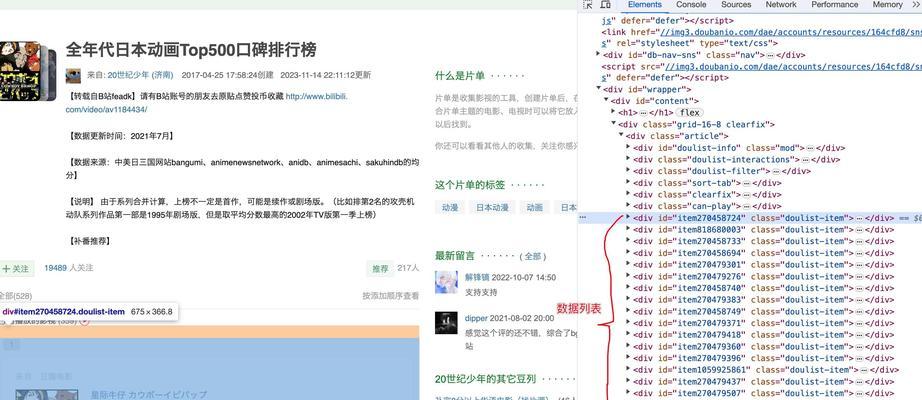
Task: Click the 关注 follow button
Action: point(16,269)
